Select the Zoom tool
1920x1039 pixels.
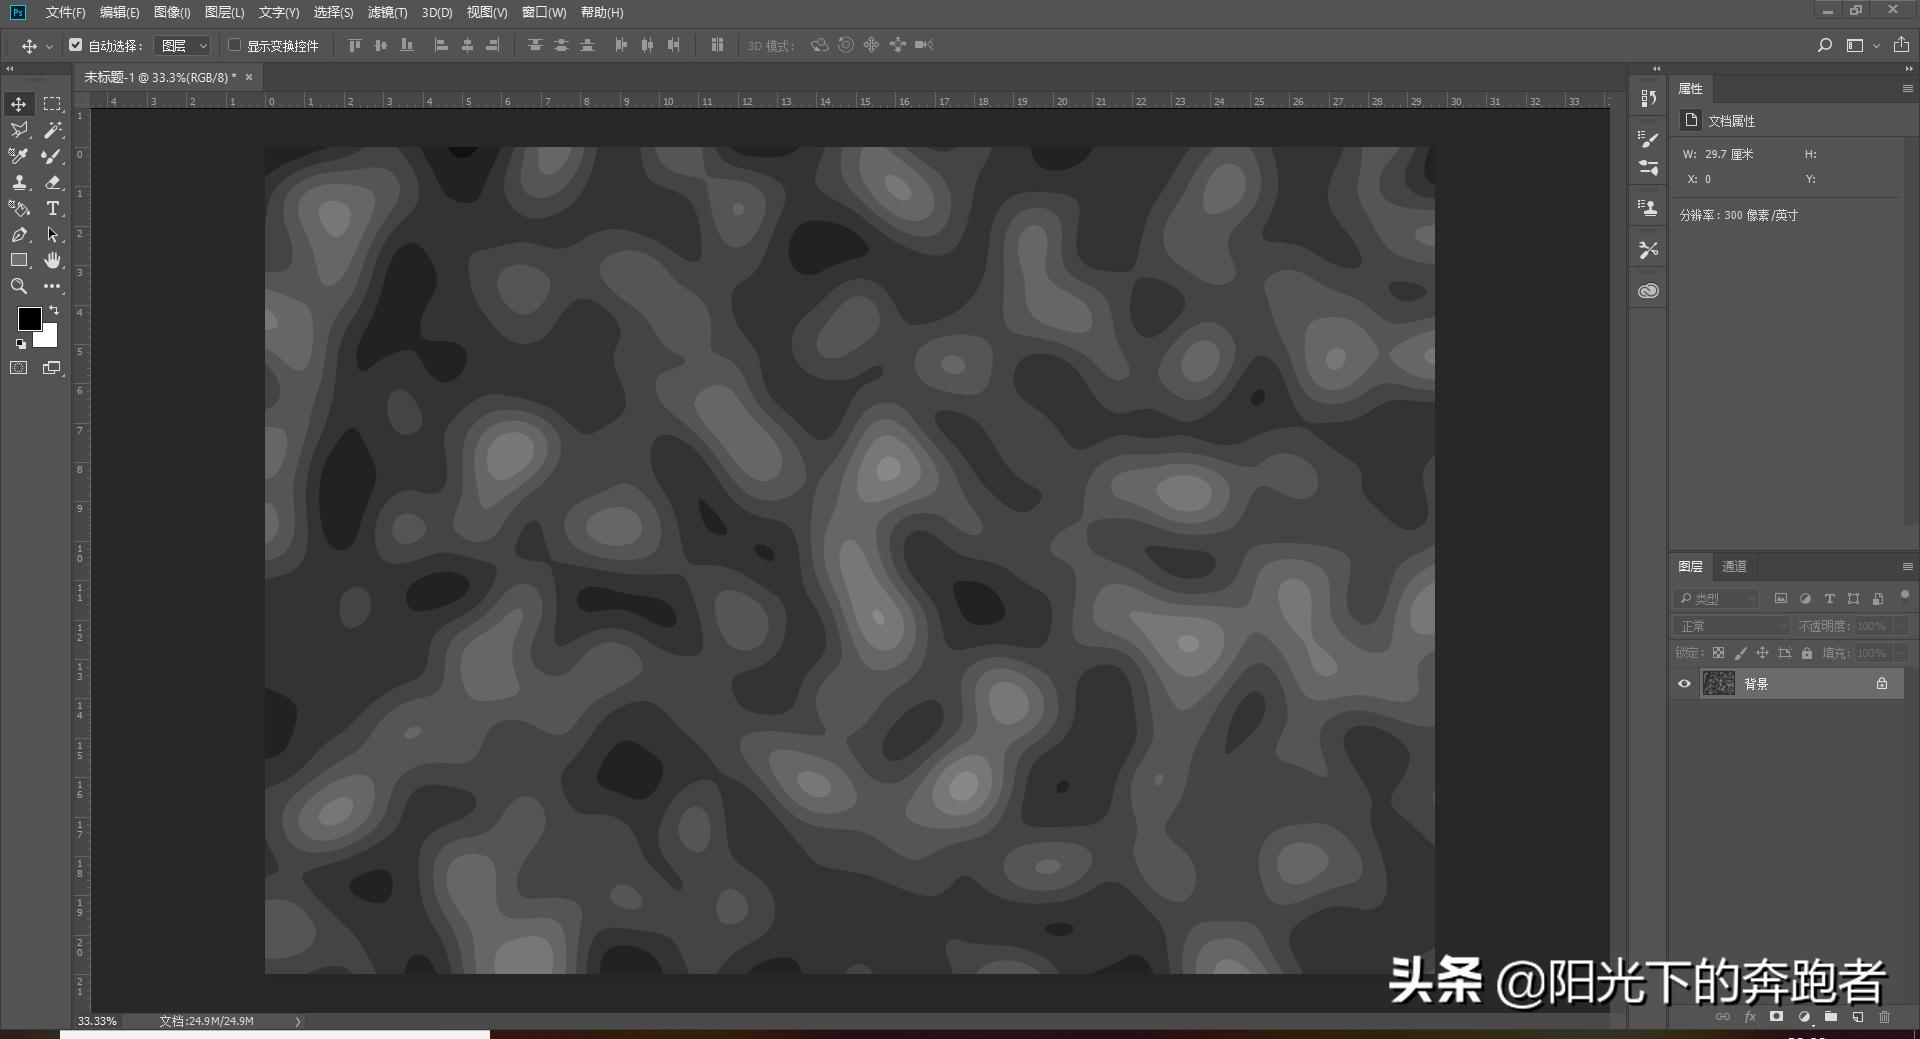click(x=19, y=286)
